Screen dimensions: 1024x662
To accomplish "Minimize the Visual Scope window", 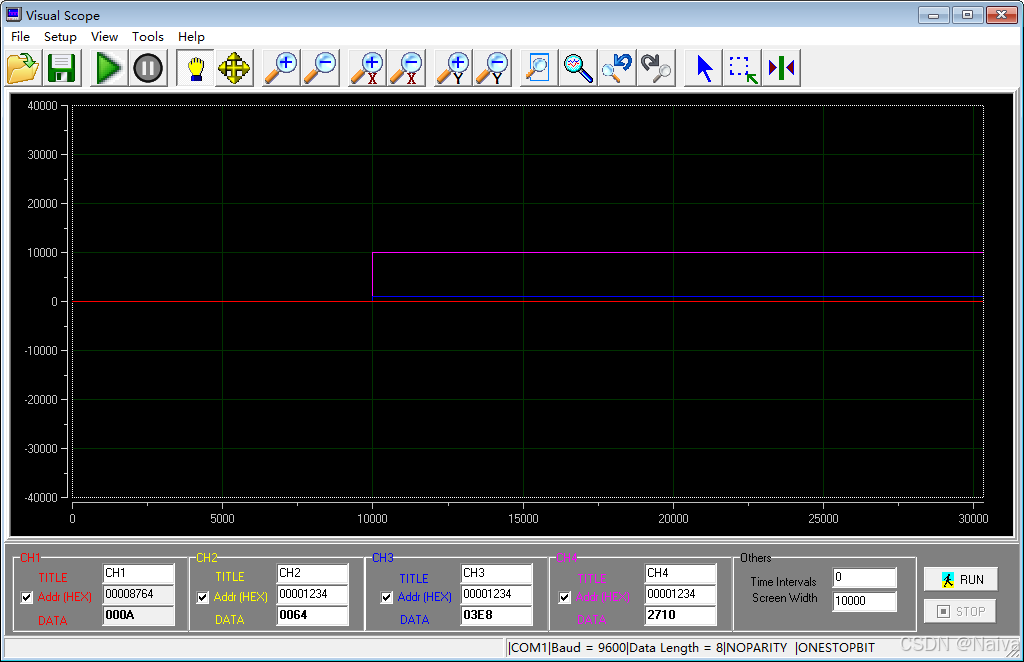I will click(x=934, y=14).
